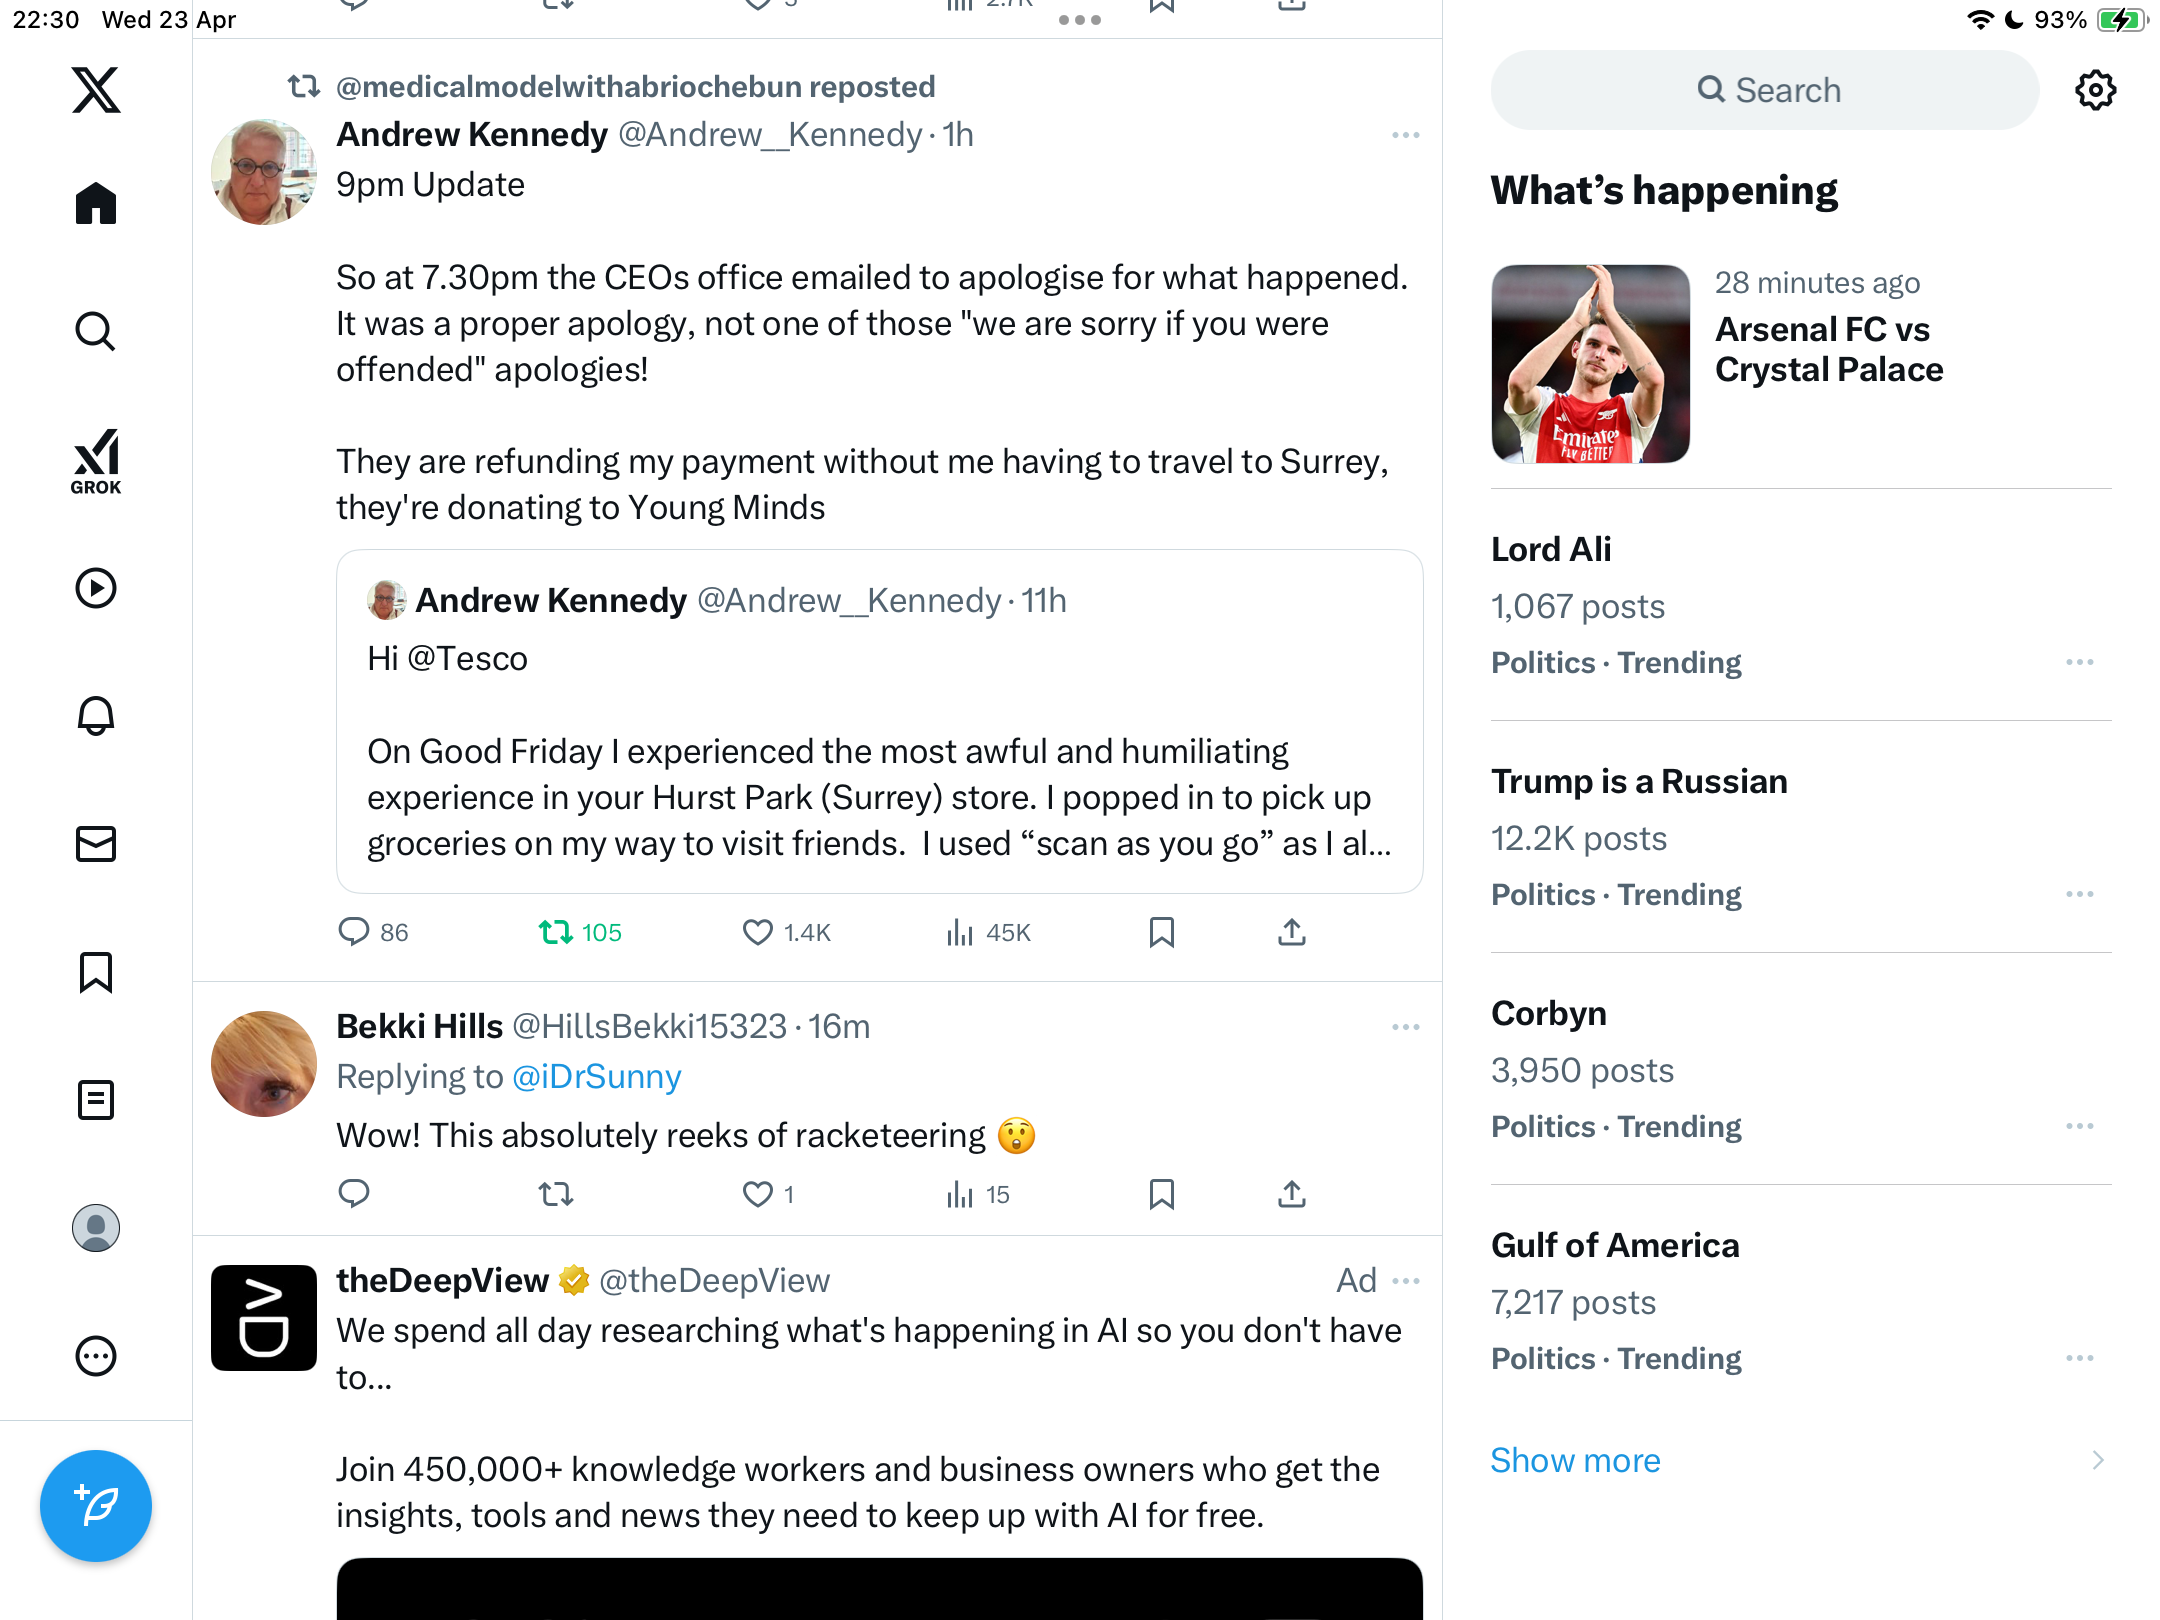
Task: Compose a new post
Action: pyautogui.click(x=96, y=1506)
